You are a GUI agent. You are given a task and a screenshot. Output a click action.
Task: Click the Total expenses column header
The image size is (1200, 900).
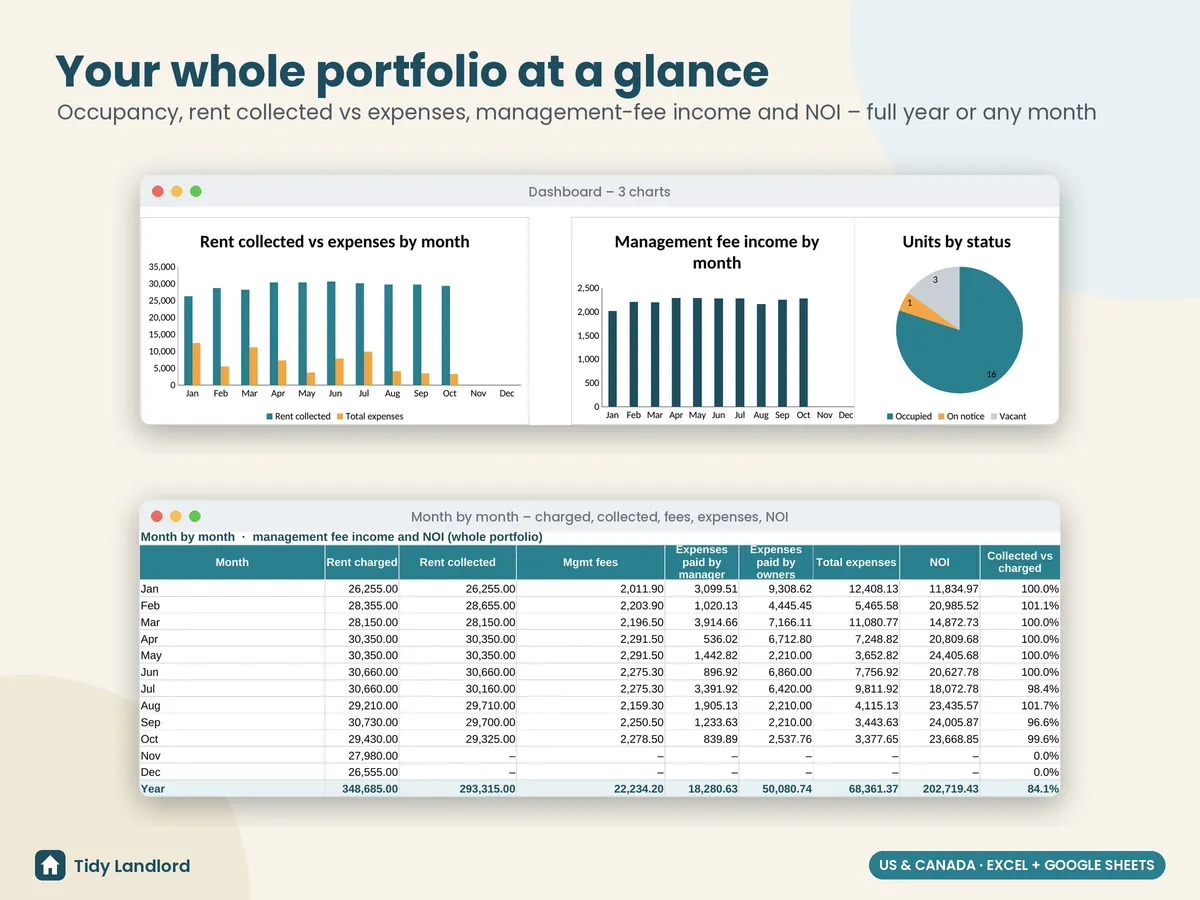[856, 562]
